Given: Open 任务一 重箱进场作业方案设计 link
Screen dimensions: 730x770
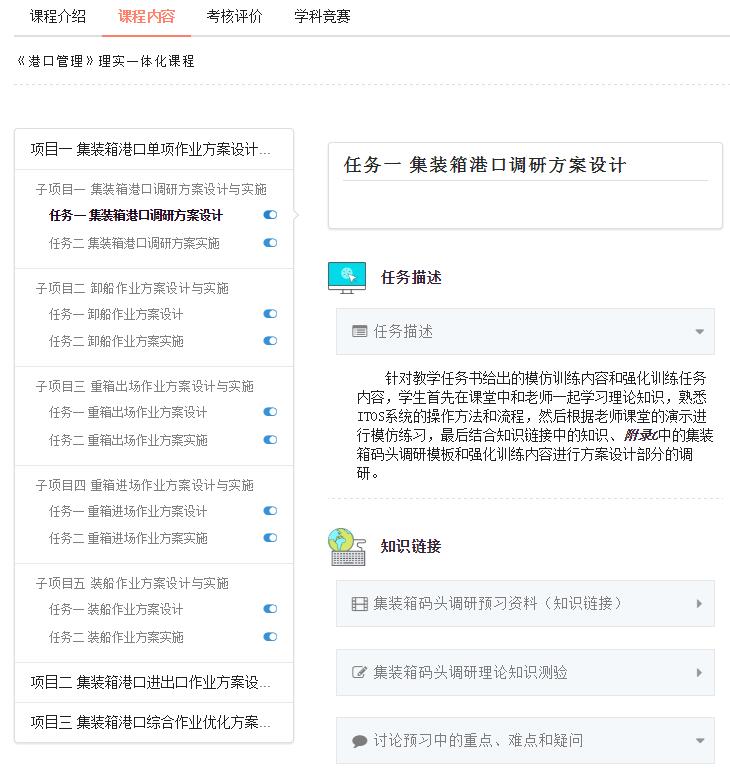Looking at the screenshot, I should (128, 511).
